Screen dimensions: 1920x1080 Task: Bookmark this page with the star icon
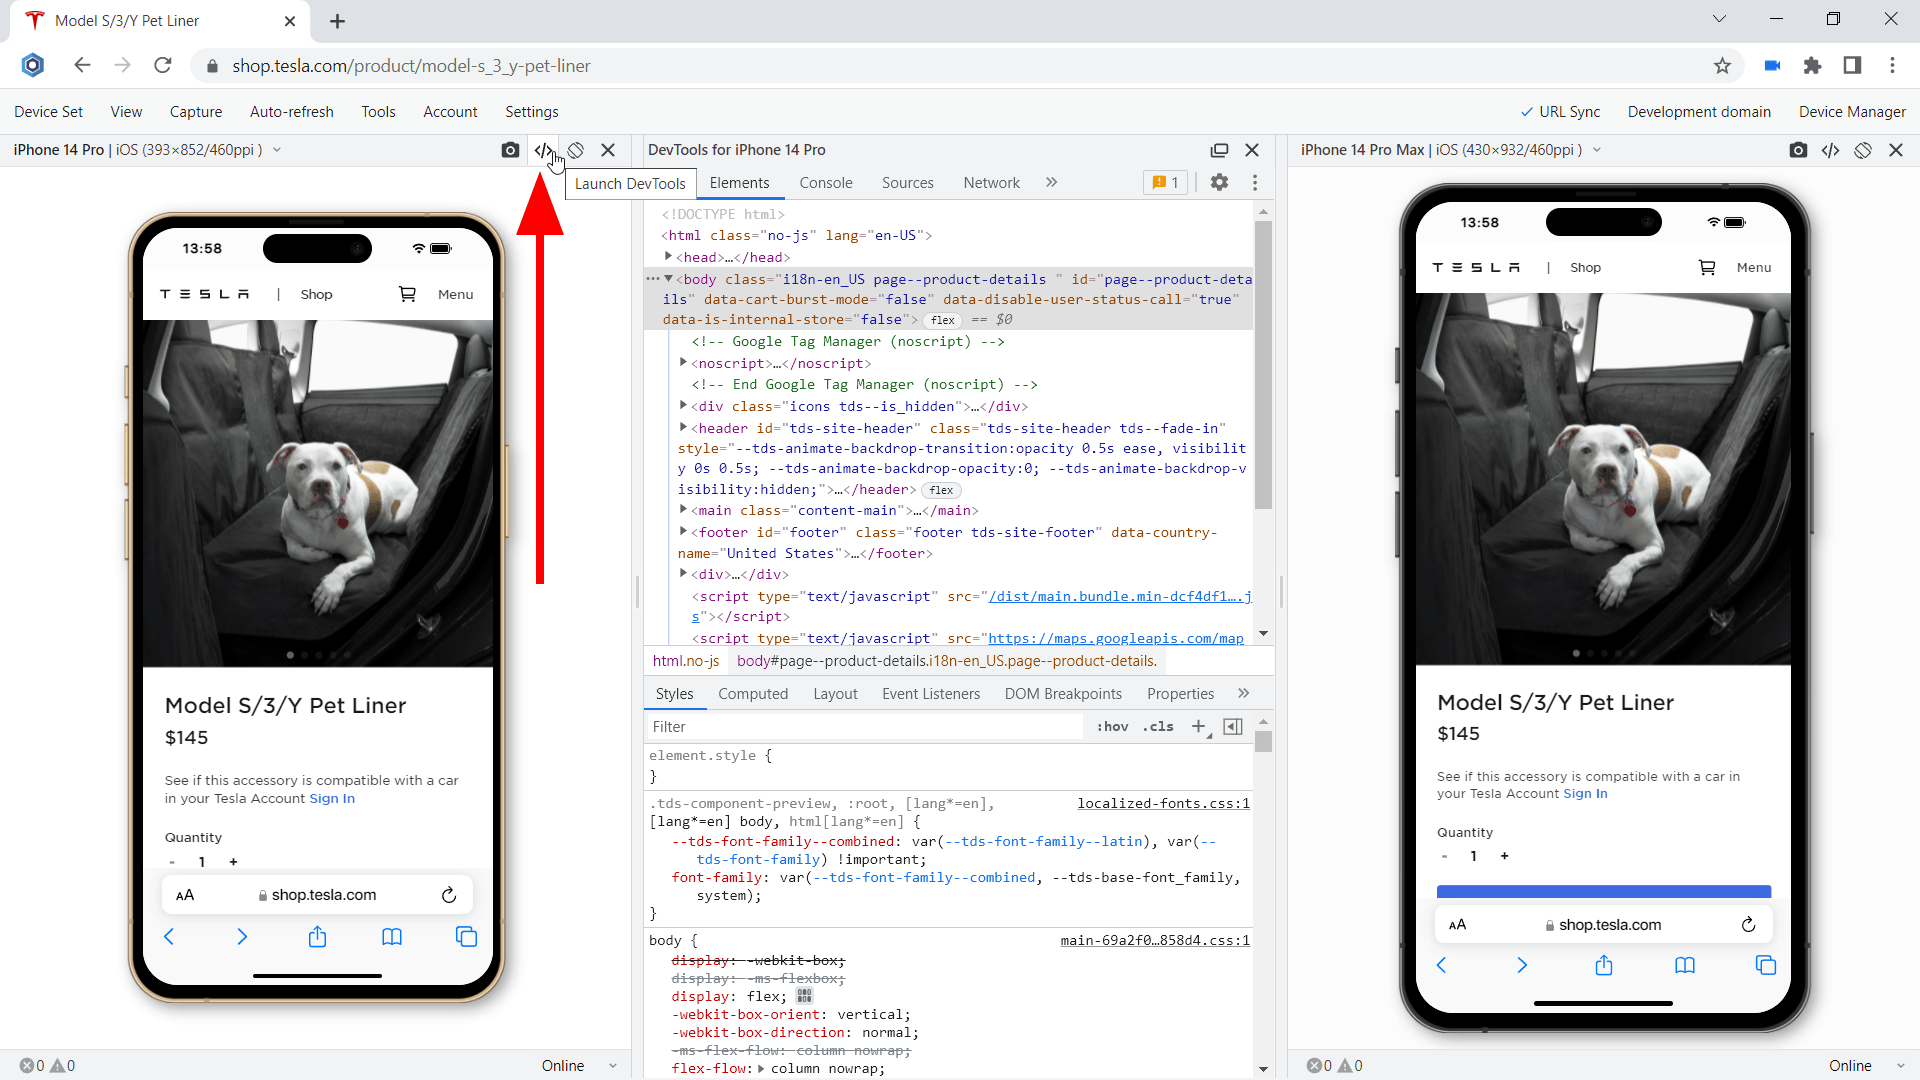1723,66
